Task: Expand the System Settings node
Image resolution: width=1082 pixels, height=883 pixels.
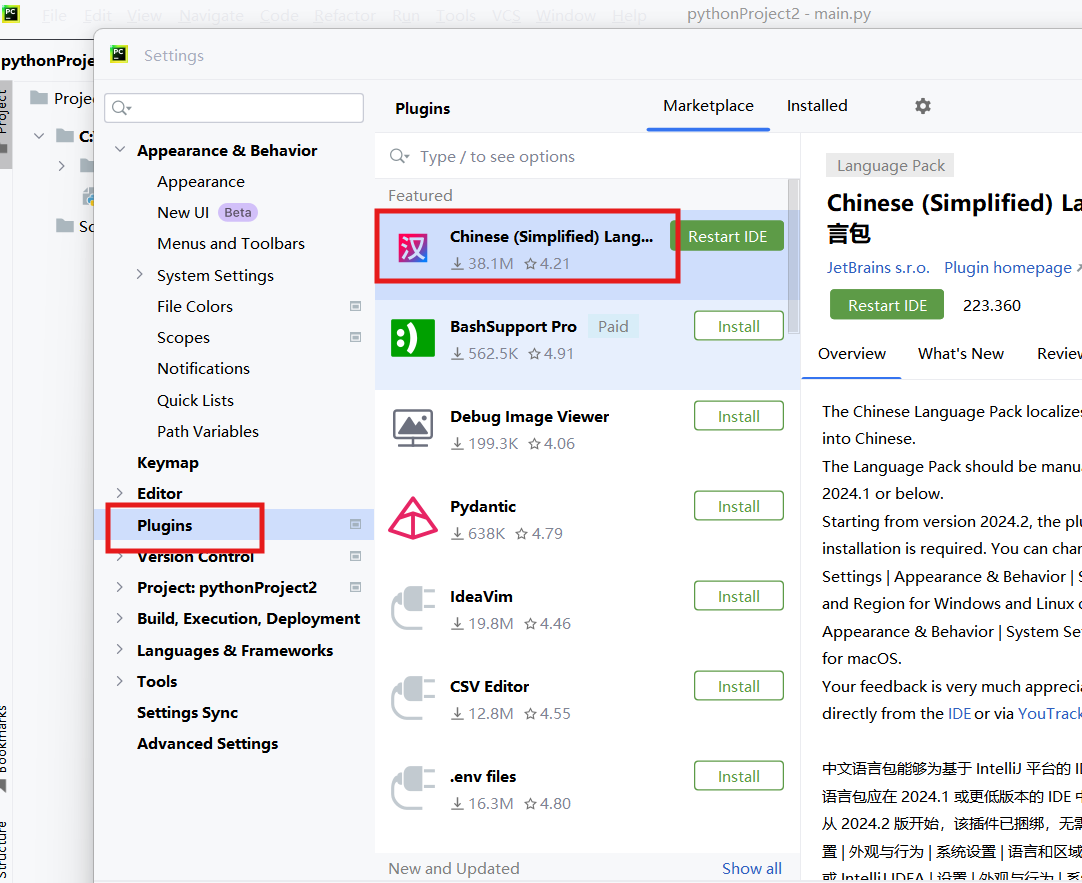Action: pos(139,275)
